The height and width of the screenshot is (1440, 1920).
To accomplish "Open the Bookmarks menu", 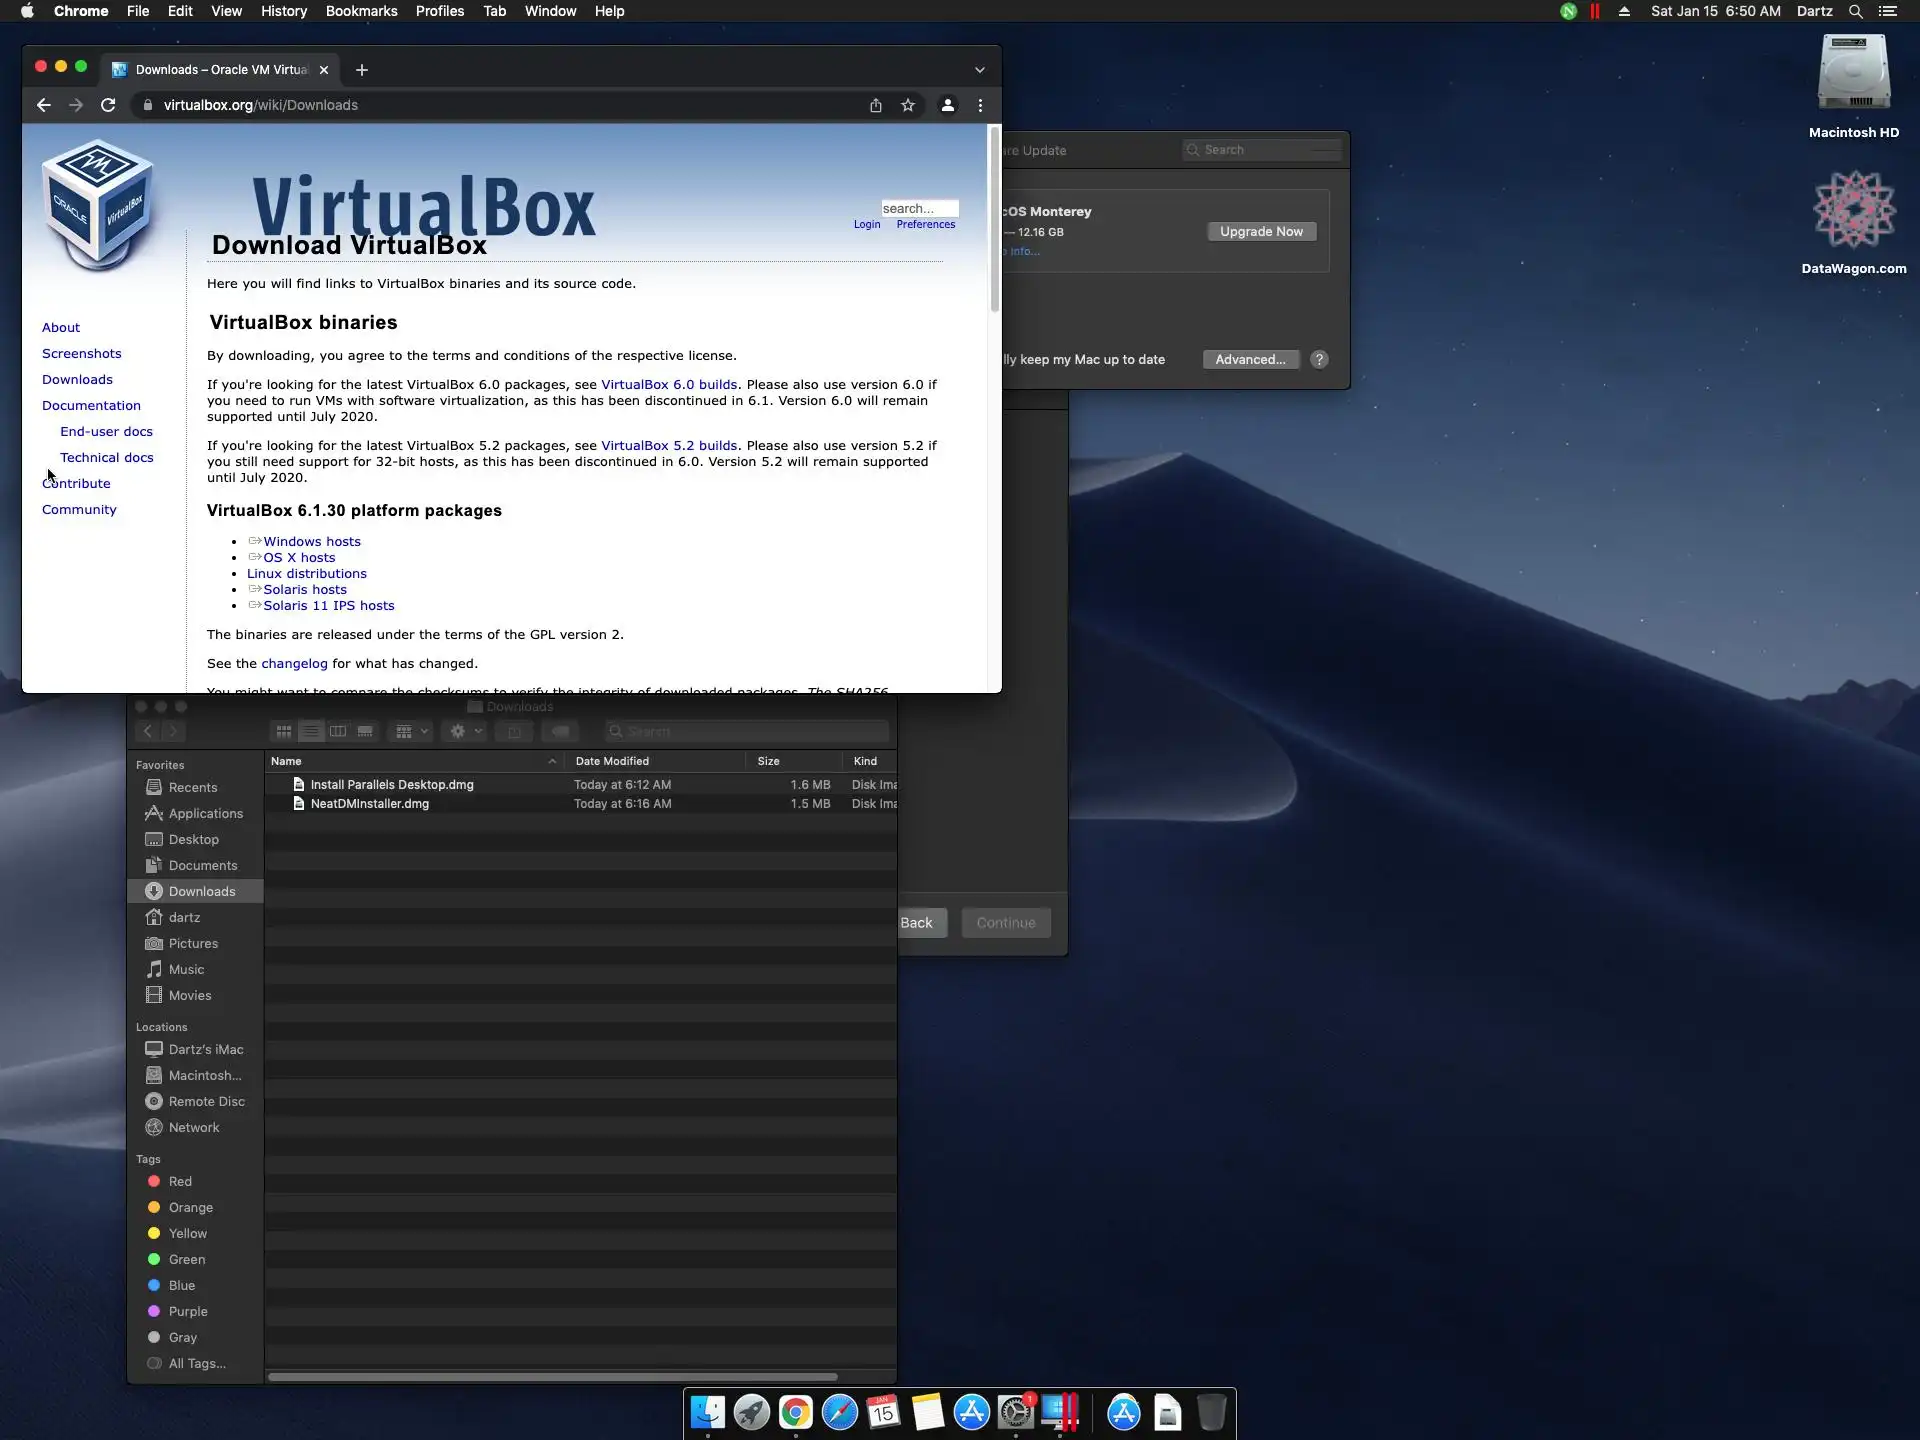I will [x=361, y=11].
